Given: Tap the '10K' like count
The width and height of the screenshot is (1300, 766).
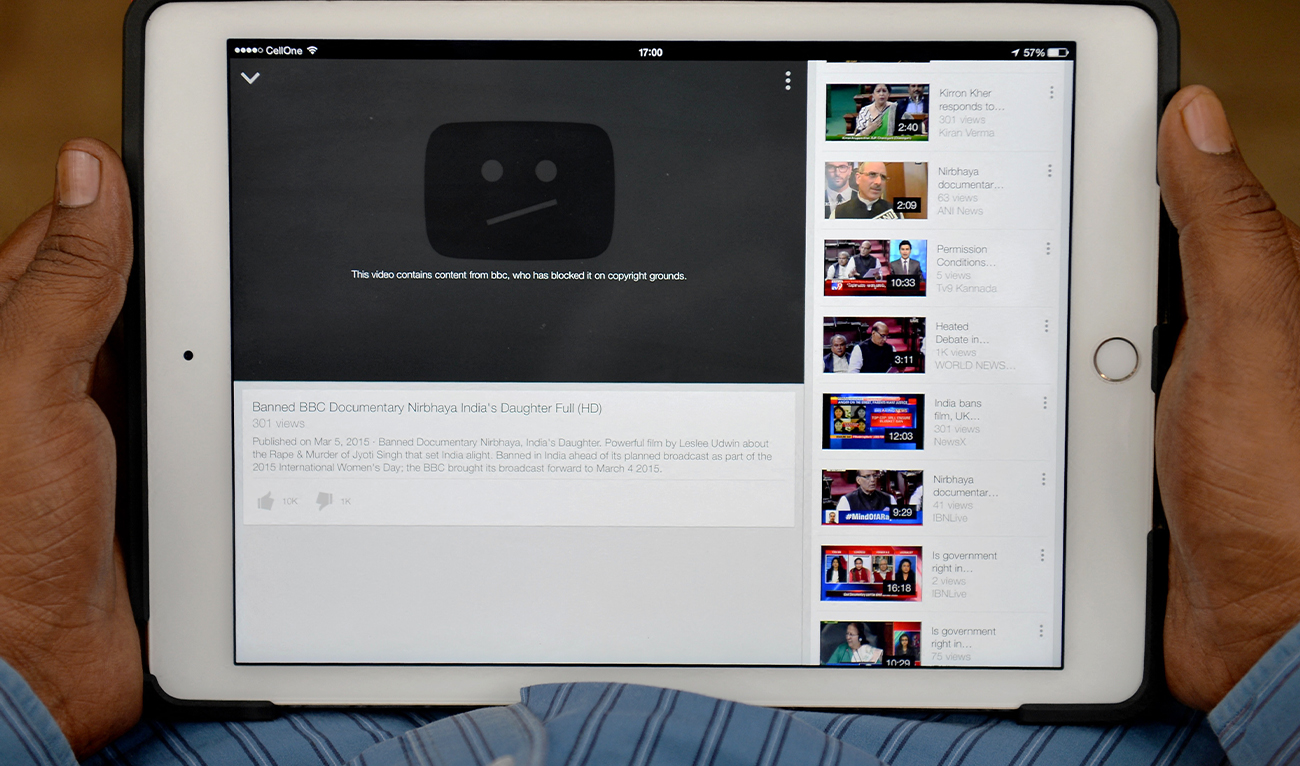Looking at the screenshot, I should [x=290, y=502].
